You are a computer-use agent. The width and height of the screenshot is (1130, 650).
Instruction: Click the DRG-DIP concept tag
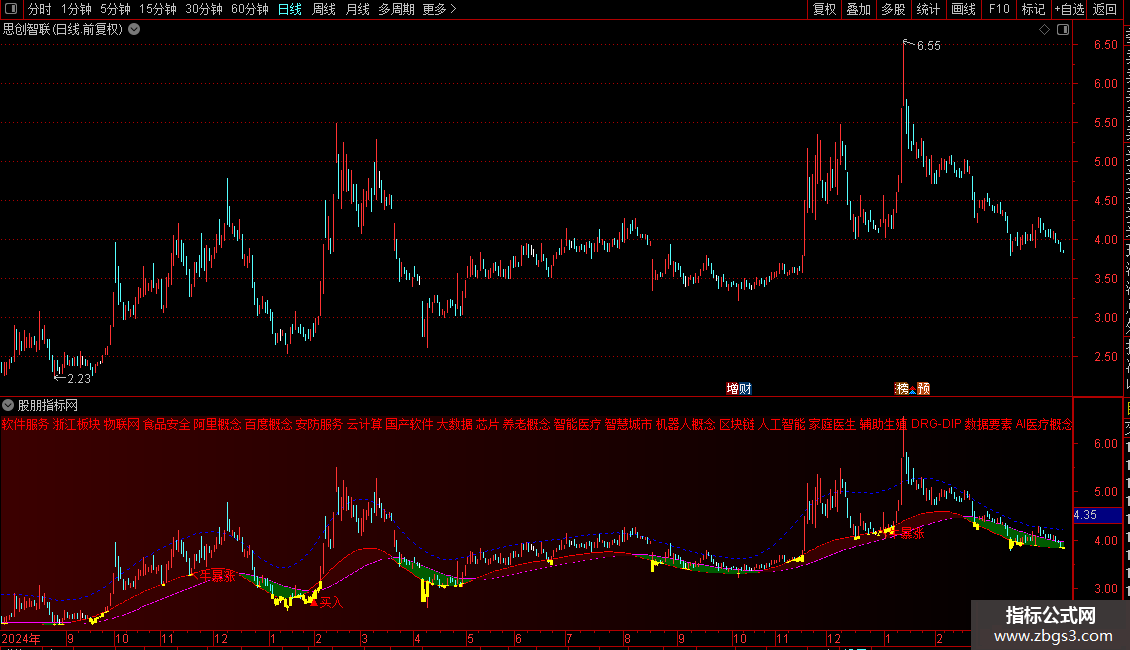coord(936,424)
